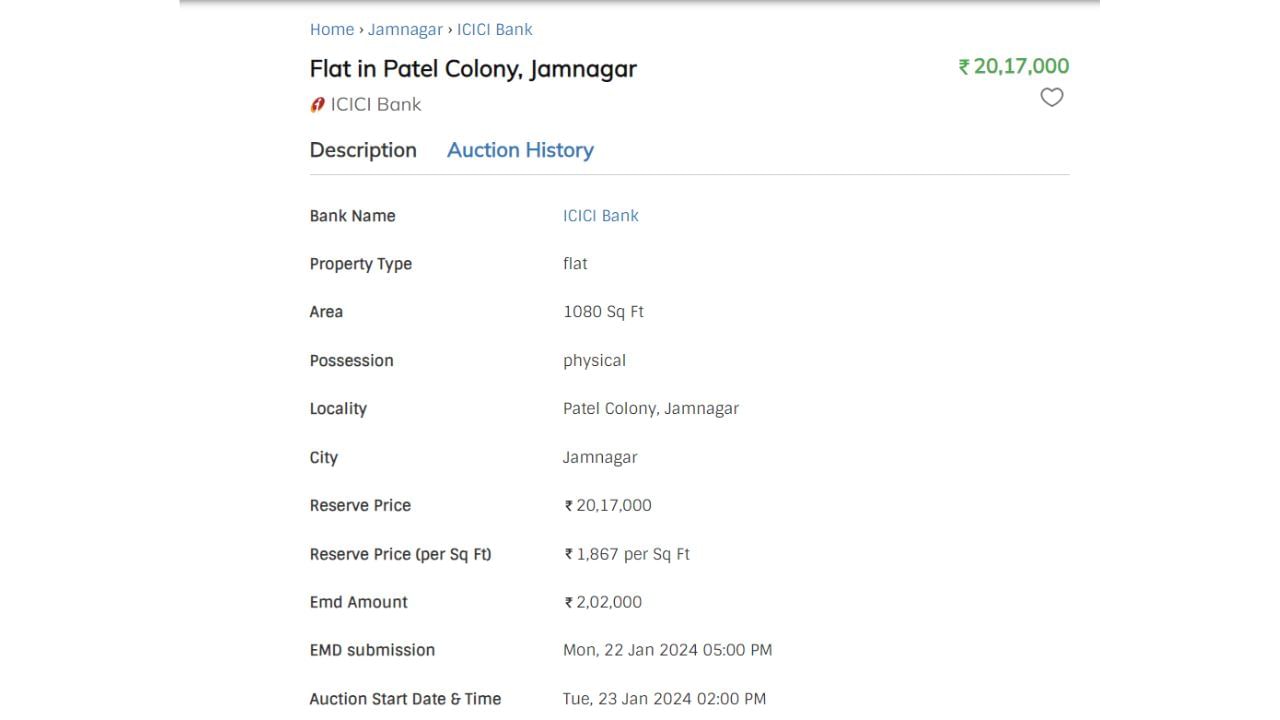Screen dimensions: 1280x720
Task: Open ICICI Bank link in Bank Name row
Action: 600,215
